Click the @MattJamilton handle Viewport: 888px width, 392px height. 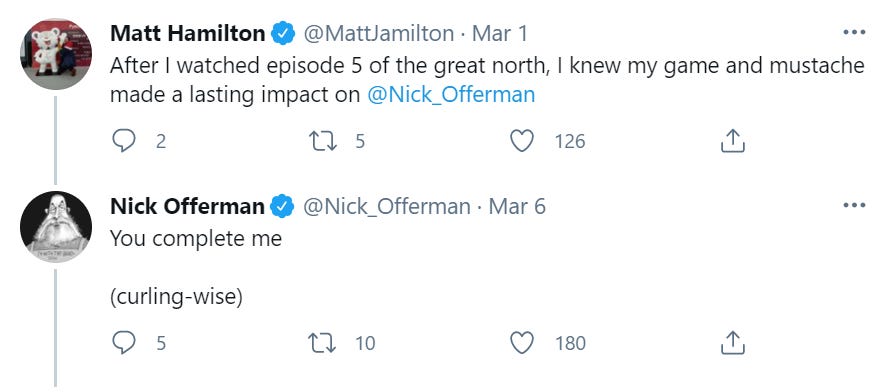click(x=379, y=33)
